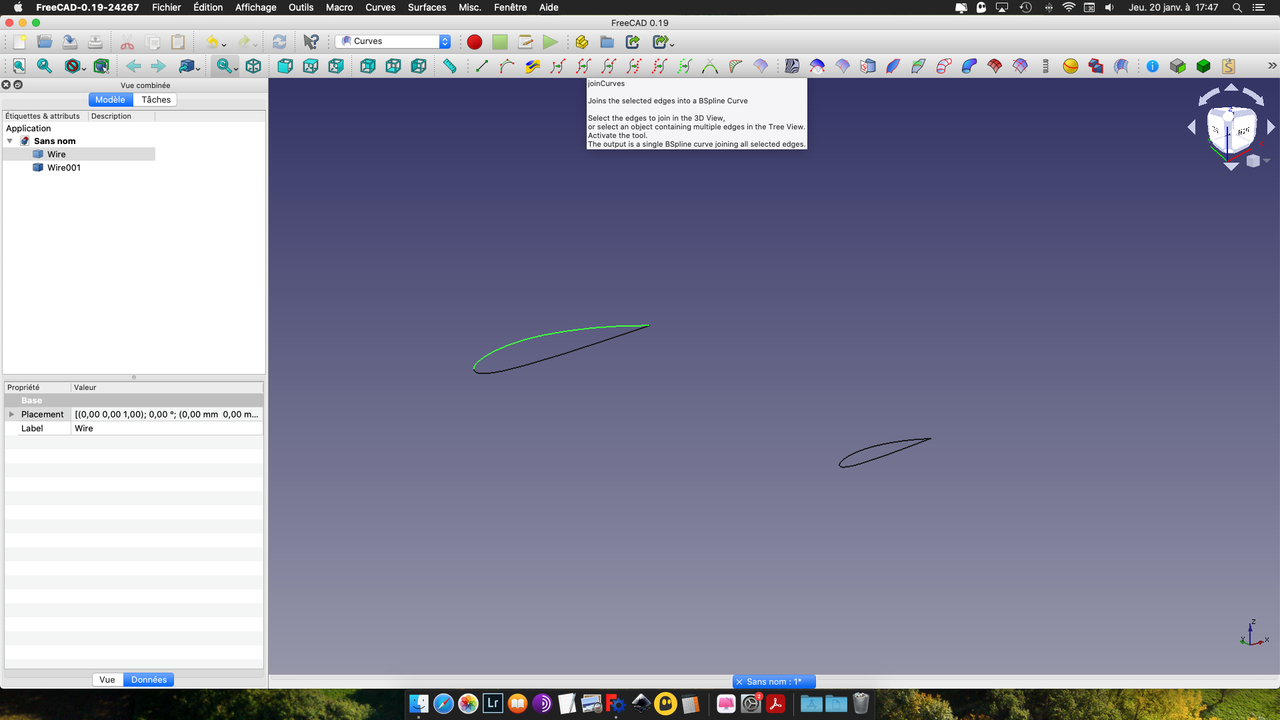Switch to the Vue property tab

click(107, 680)
